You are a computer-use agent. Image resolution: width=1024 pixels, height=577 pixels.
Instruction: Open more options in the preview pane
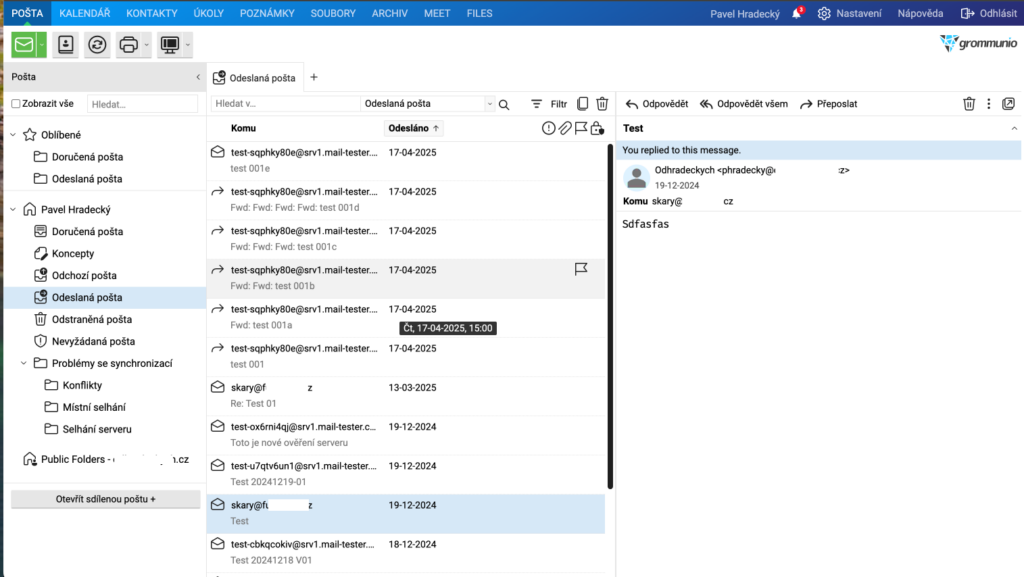click(989, 104)
